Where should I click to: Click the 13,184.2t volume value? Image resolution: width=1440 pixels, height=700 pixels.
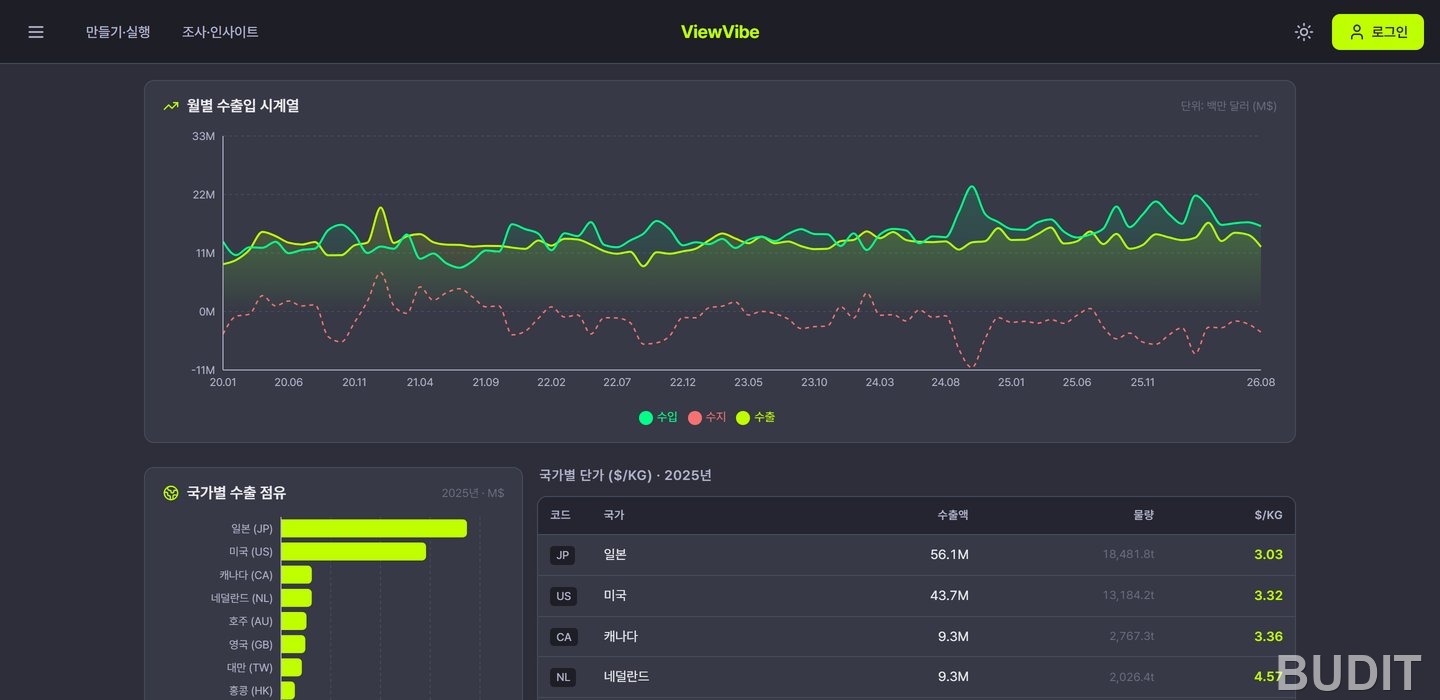tap(1128, 596)
